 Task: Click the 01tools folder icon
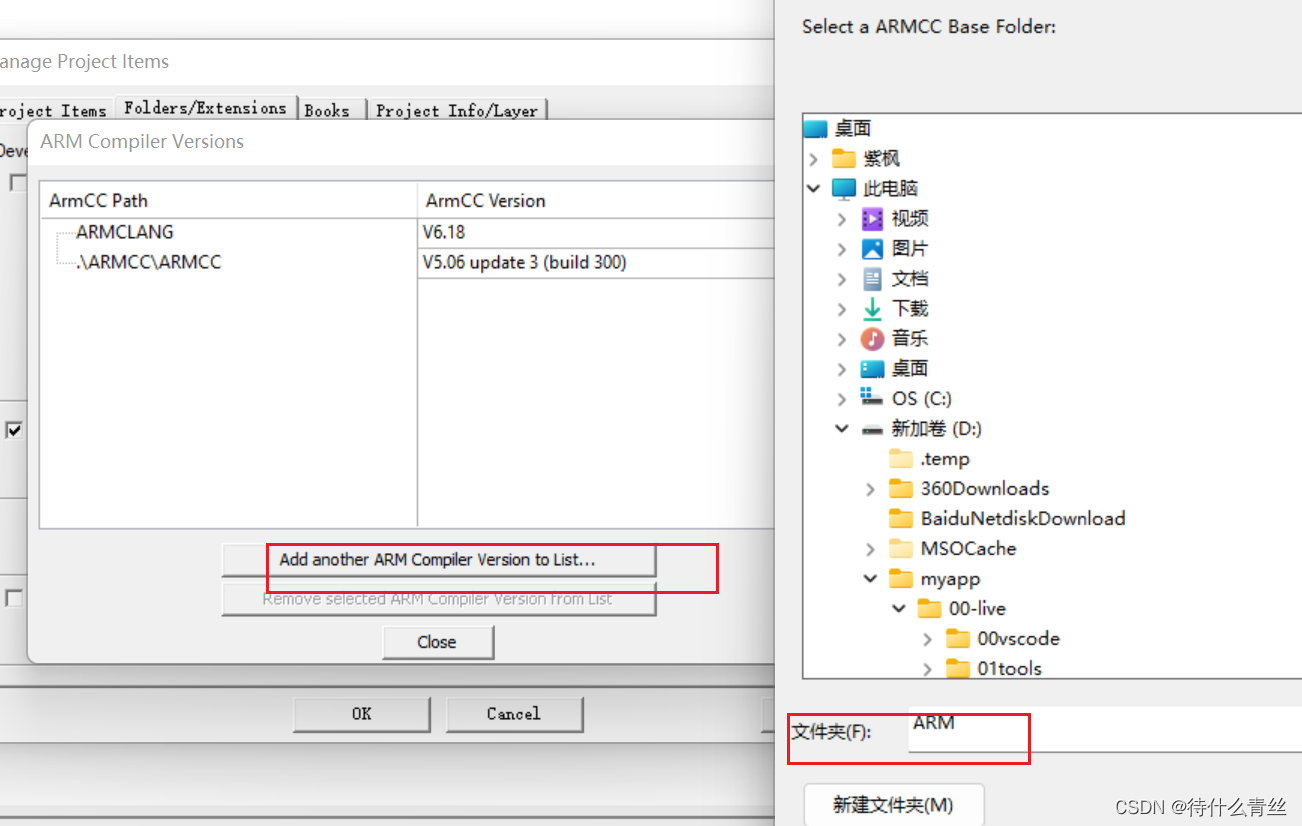958,668
